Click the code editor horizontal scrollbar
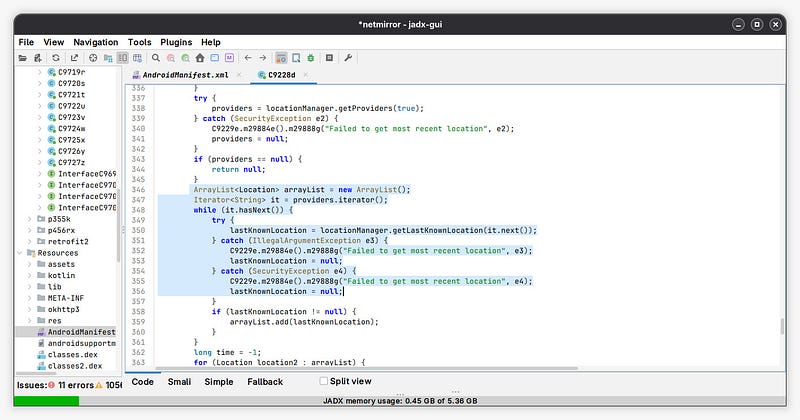 pyautogui.click(x=366, y=368)
